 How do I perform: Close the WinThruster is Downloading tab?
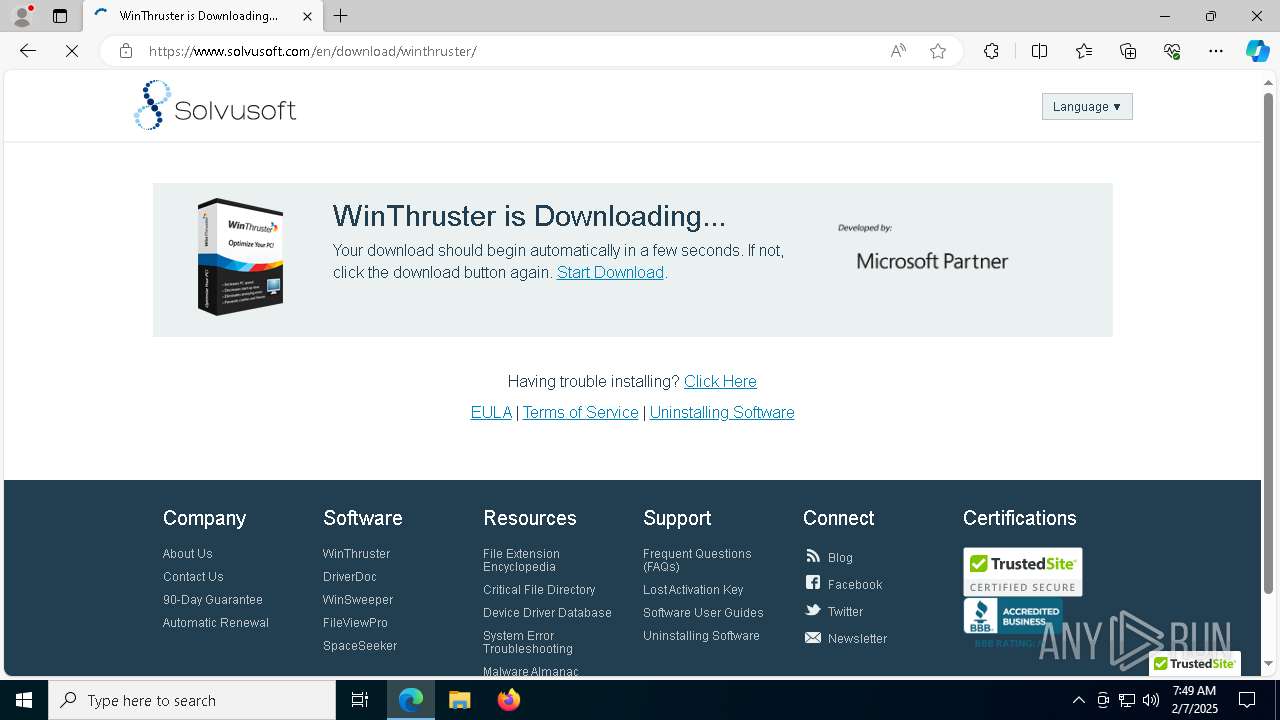[x=307, y=16]
